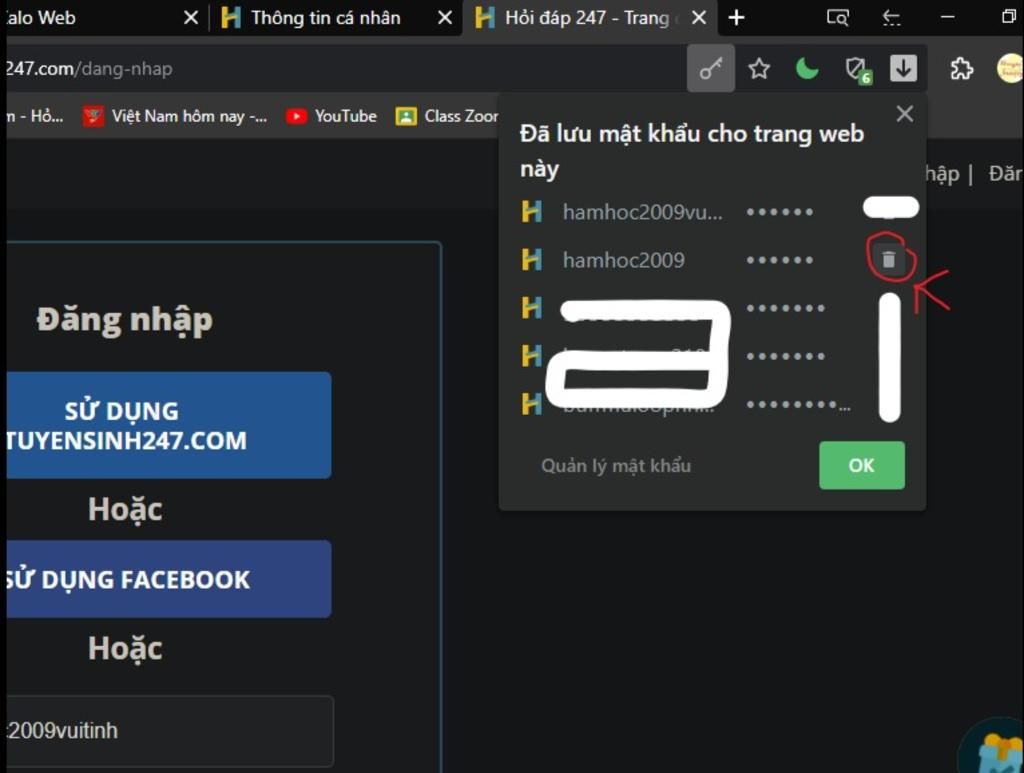Click the back-arrow icon in title bar

click(891, 18)
